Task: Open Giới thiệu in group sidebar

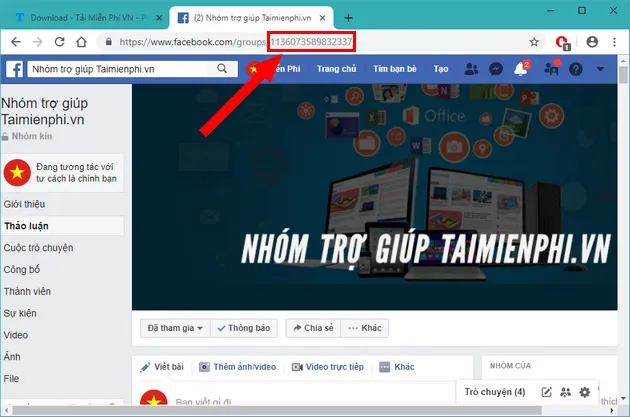Action: point(25,204)
